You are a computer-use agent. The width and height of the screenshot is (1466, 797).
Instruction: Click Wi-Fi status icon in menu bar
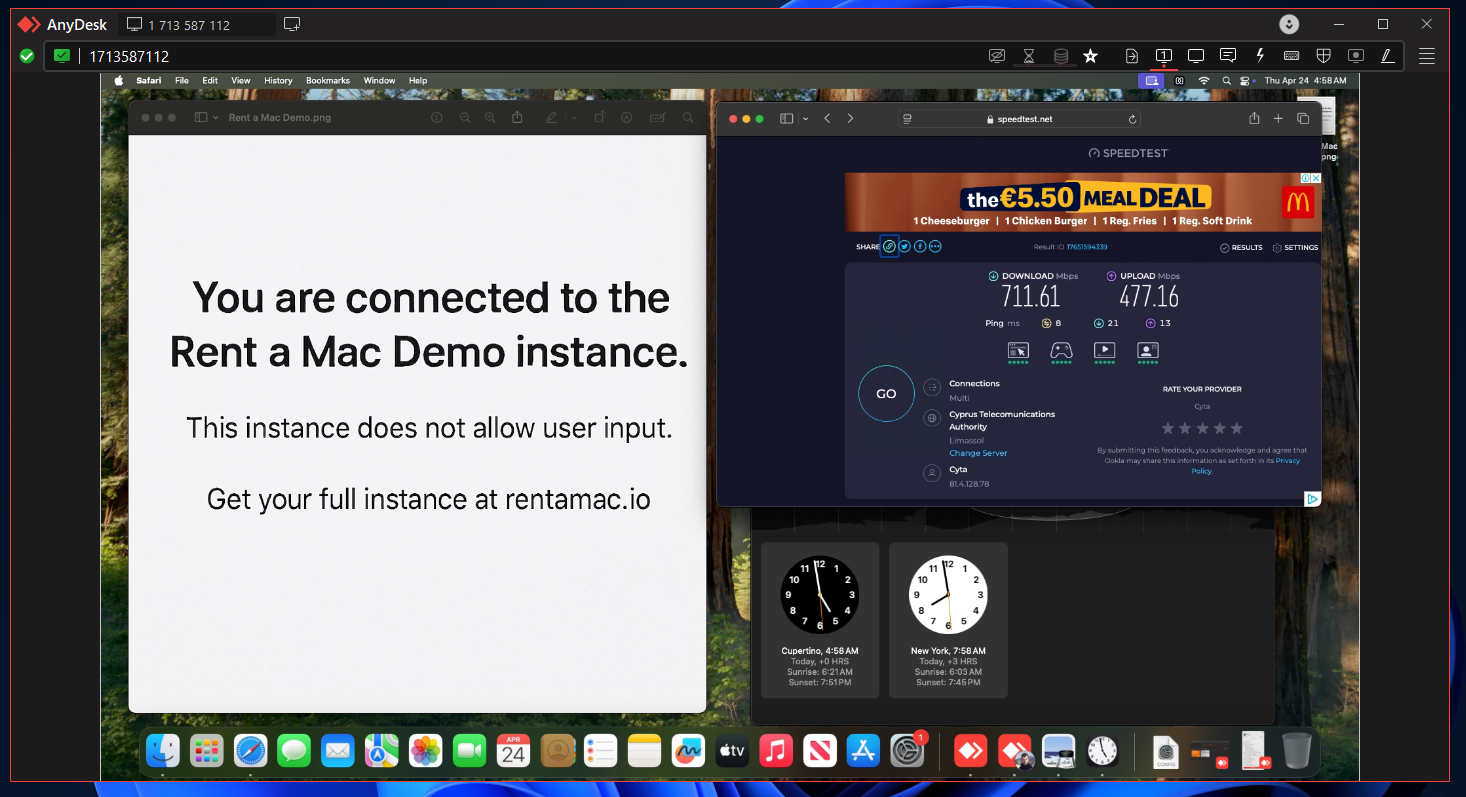[1204, 80]
